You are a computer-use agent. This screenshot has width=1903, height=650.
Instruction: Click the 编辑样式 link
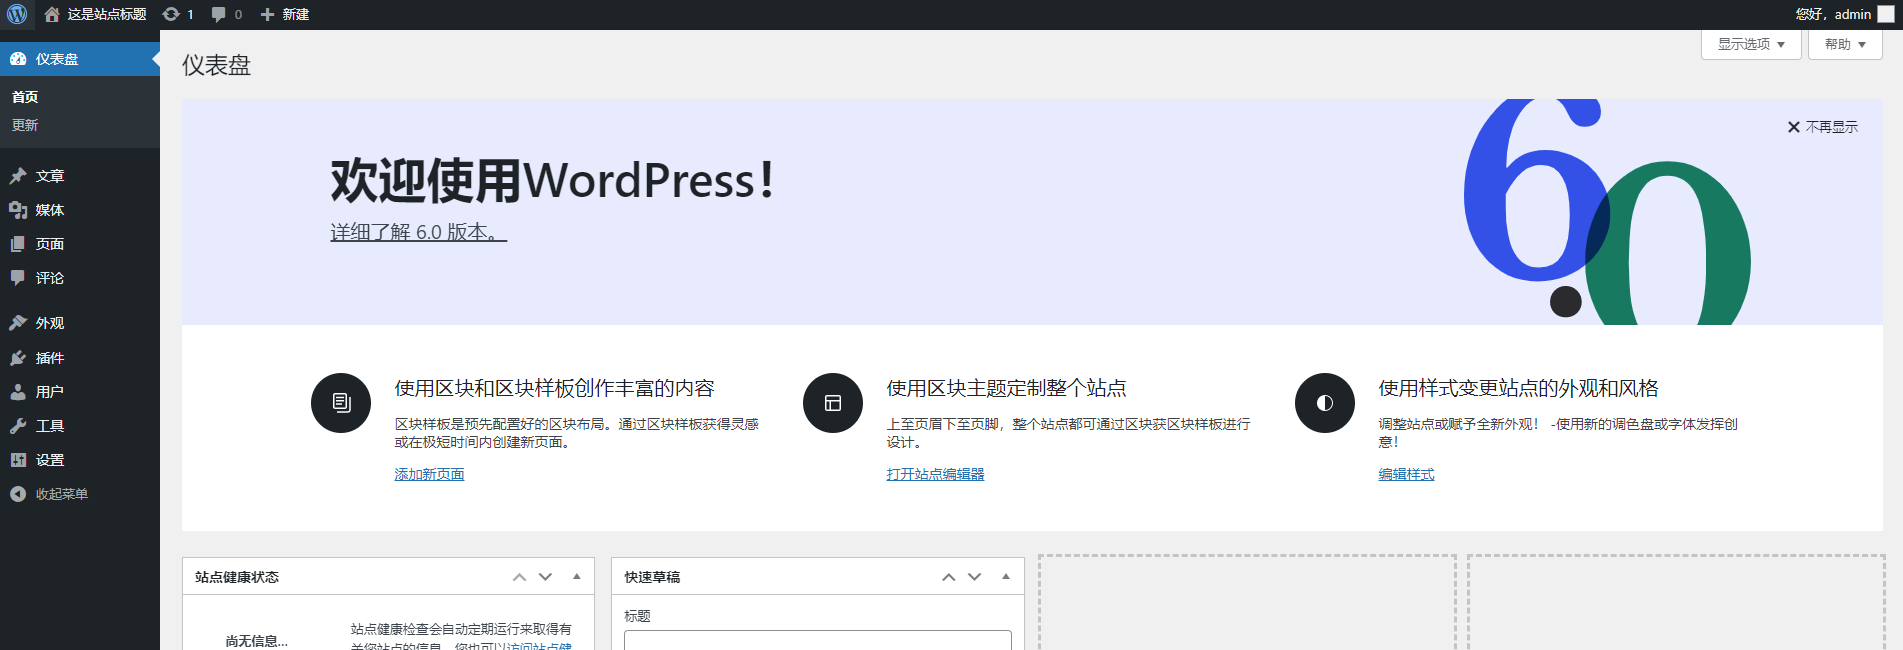coord(1406,474)
